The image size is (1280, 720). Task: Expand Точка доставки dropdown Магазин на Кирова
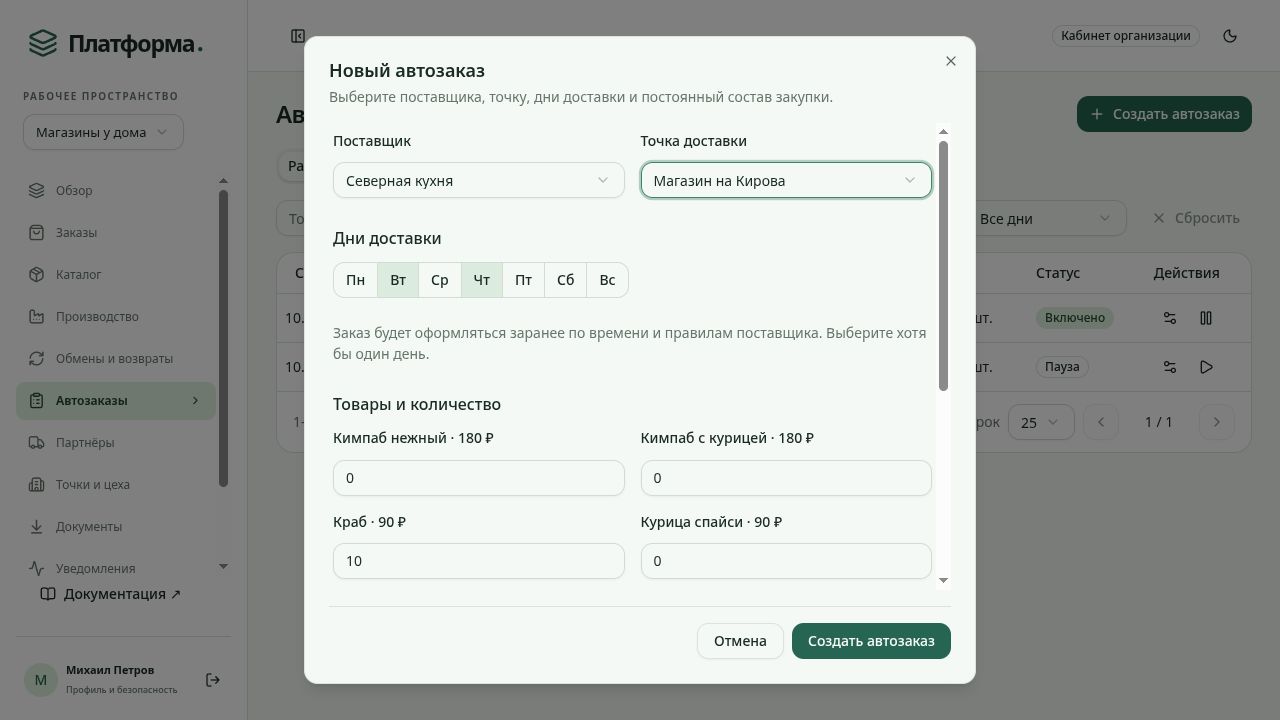[x=786, y=180]
